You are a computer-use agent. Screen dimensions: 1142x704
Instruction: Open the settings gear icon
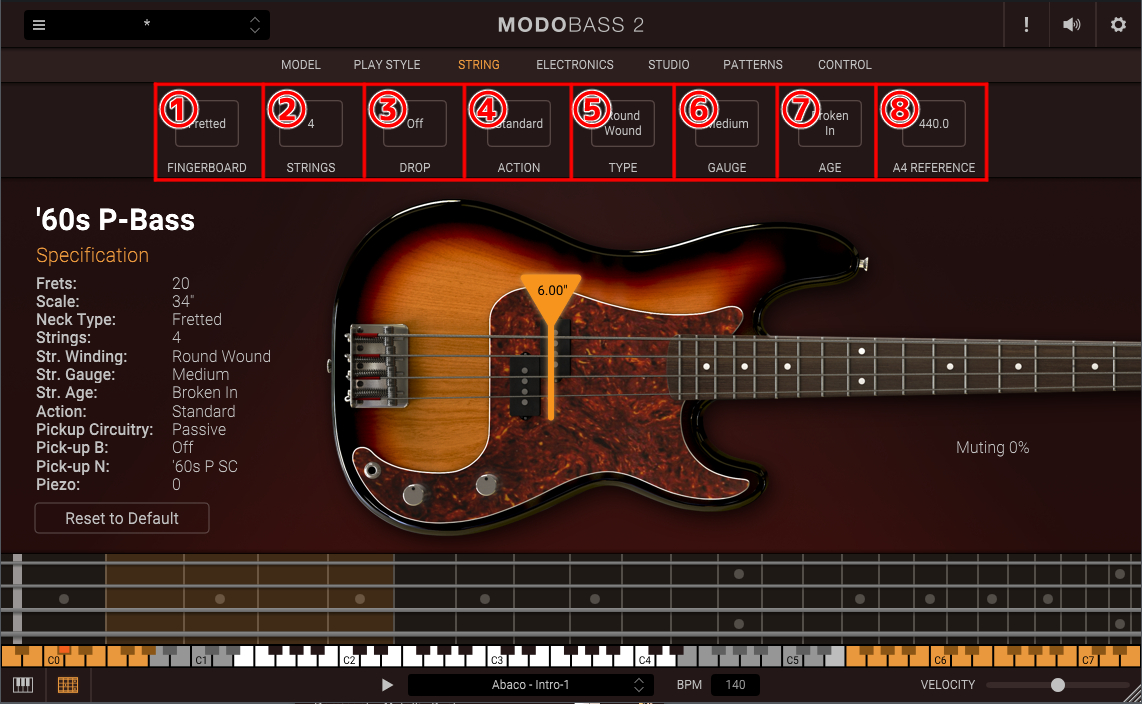pyautogui.click(x=1118, y=25)
